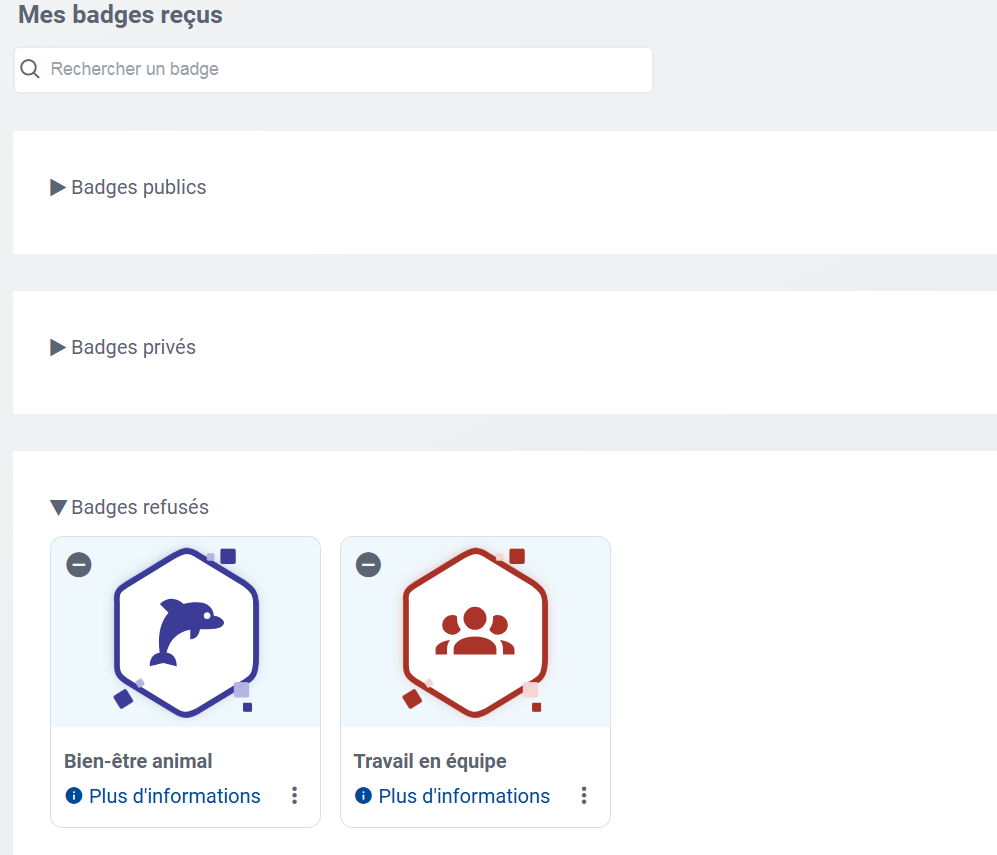997x855 pixels.
Task: Click the minus status icon on Travail en équipe badge
Action: pyautogui.click(x=368, y=564)
